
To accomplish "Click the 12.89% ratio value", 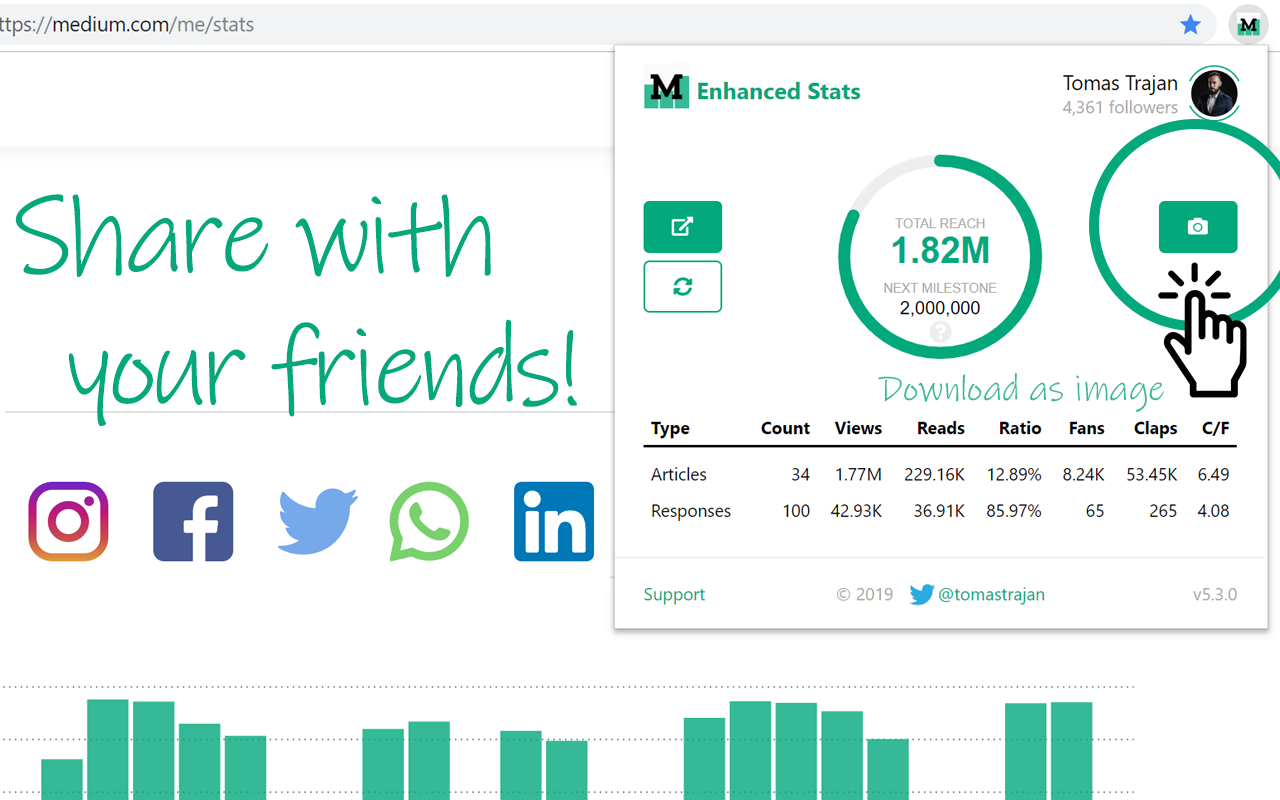I will point(1014,474).
